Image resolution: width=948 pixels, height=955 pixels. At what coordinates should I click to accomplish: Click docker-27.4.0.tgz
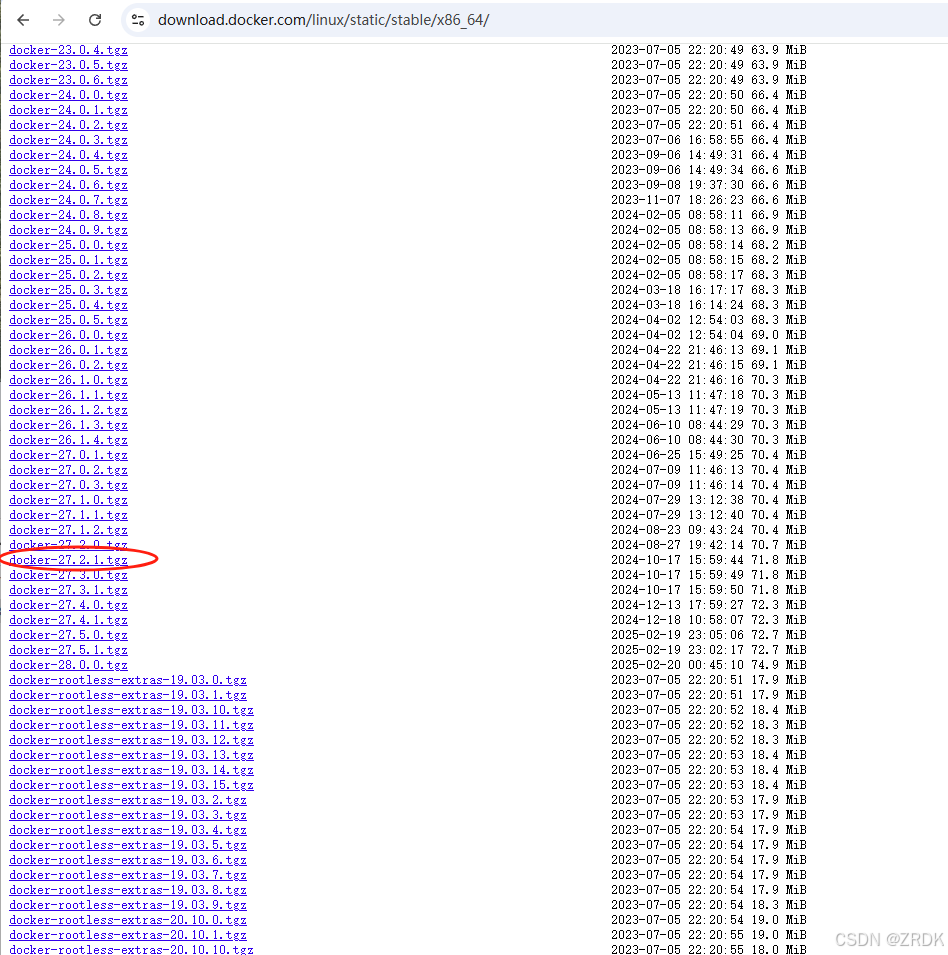tap(68, 605)
